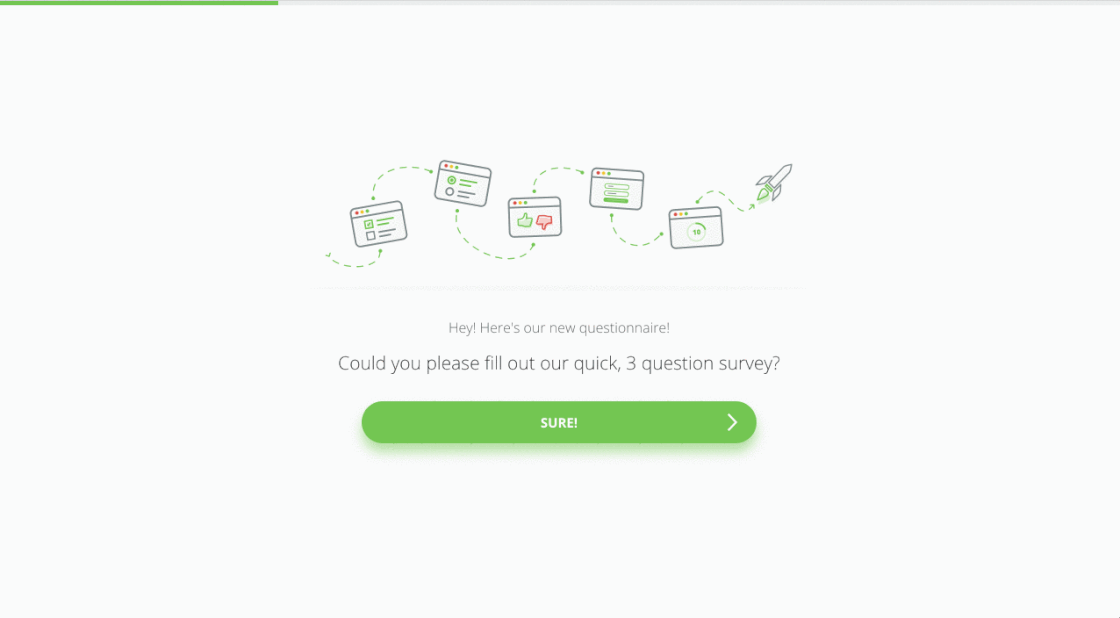Click the green thumbs up icon

pyautogui.click(x=525, y=220)
